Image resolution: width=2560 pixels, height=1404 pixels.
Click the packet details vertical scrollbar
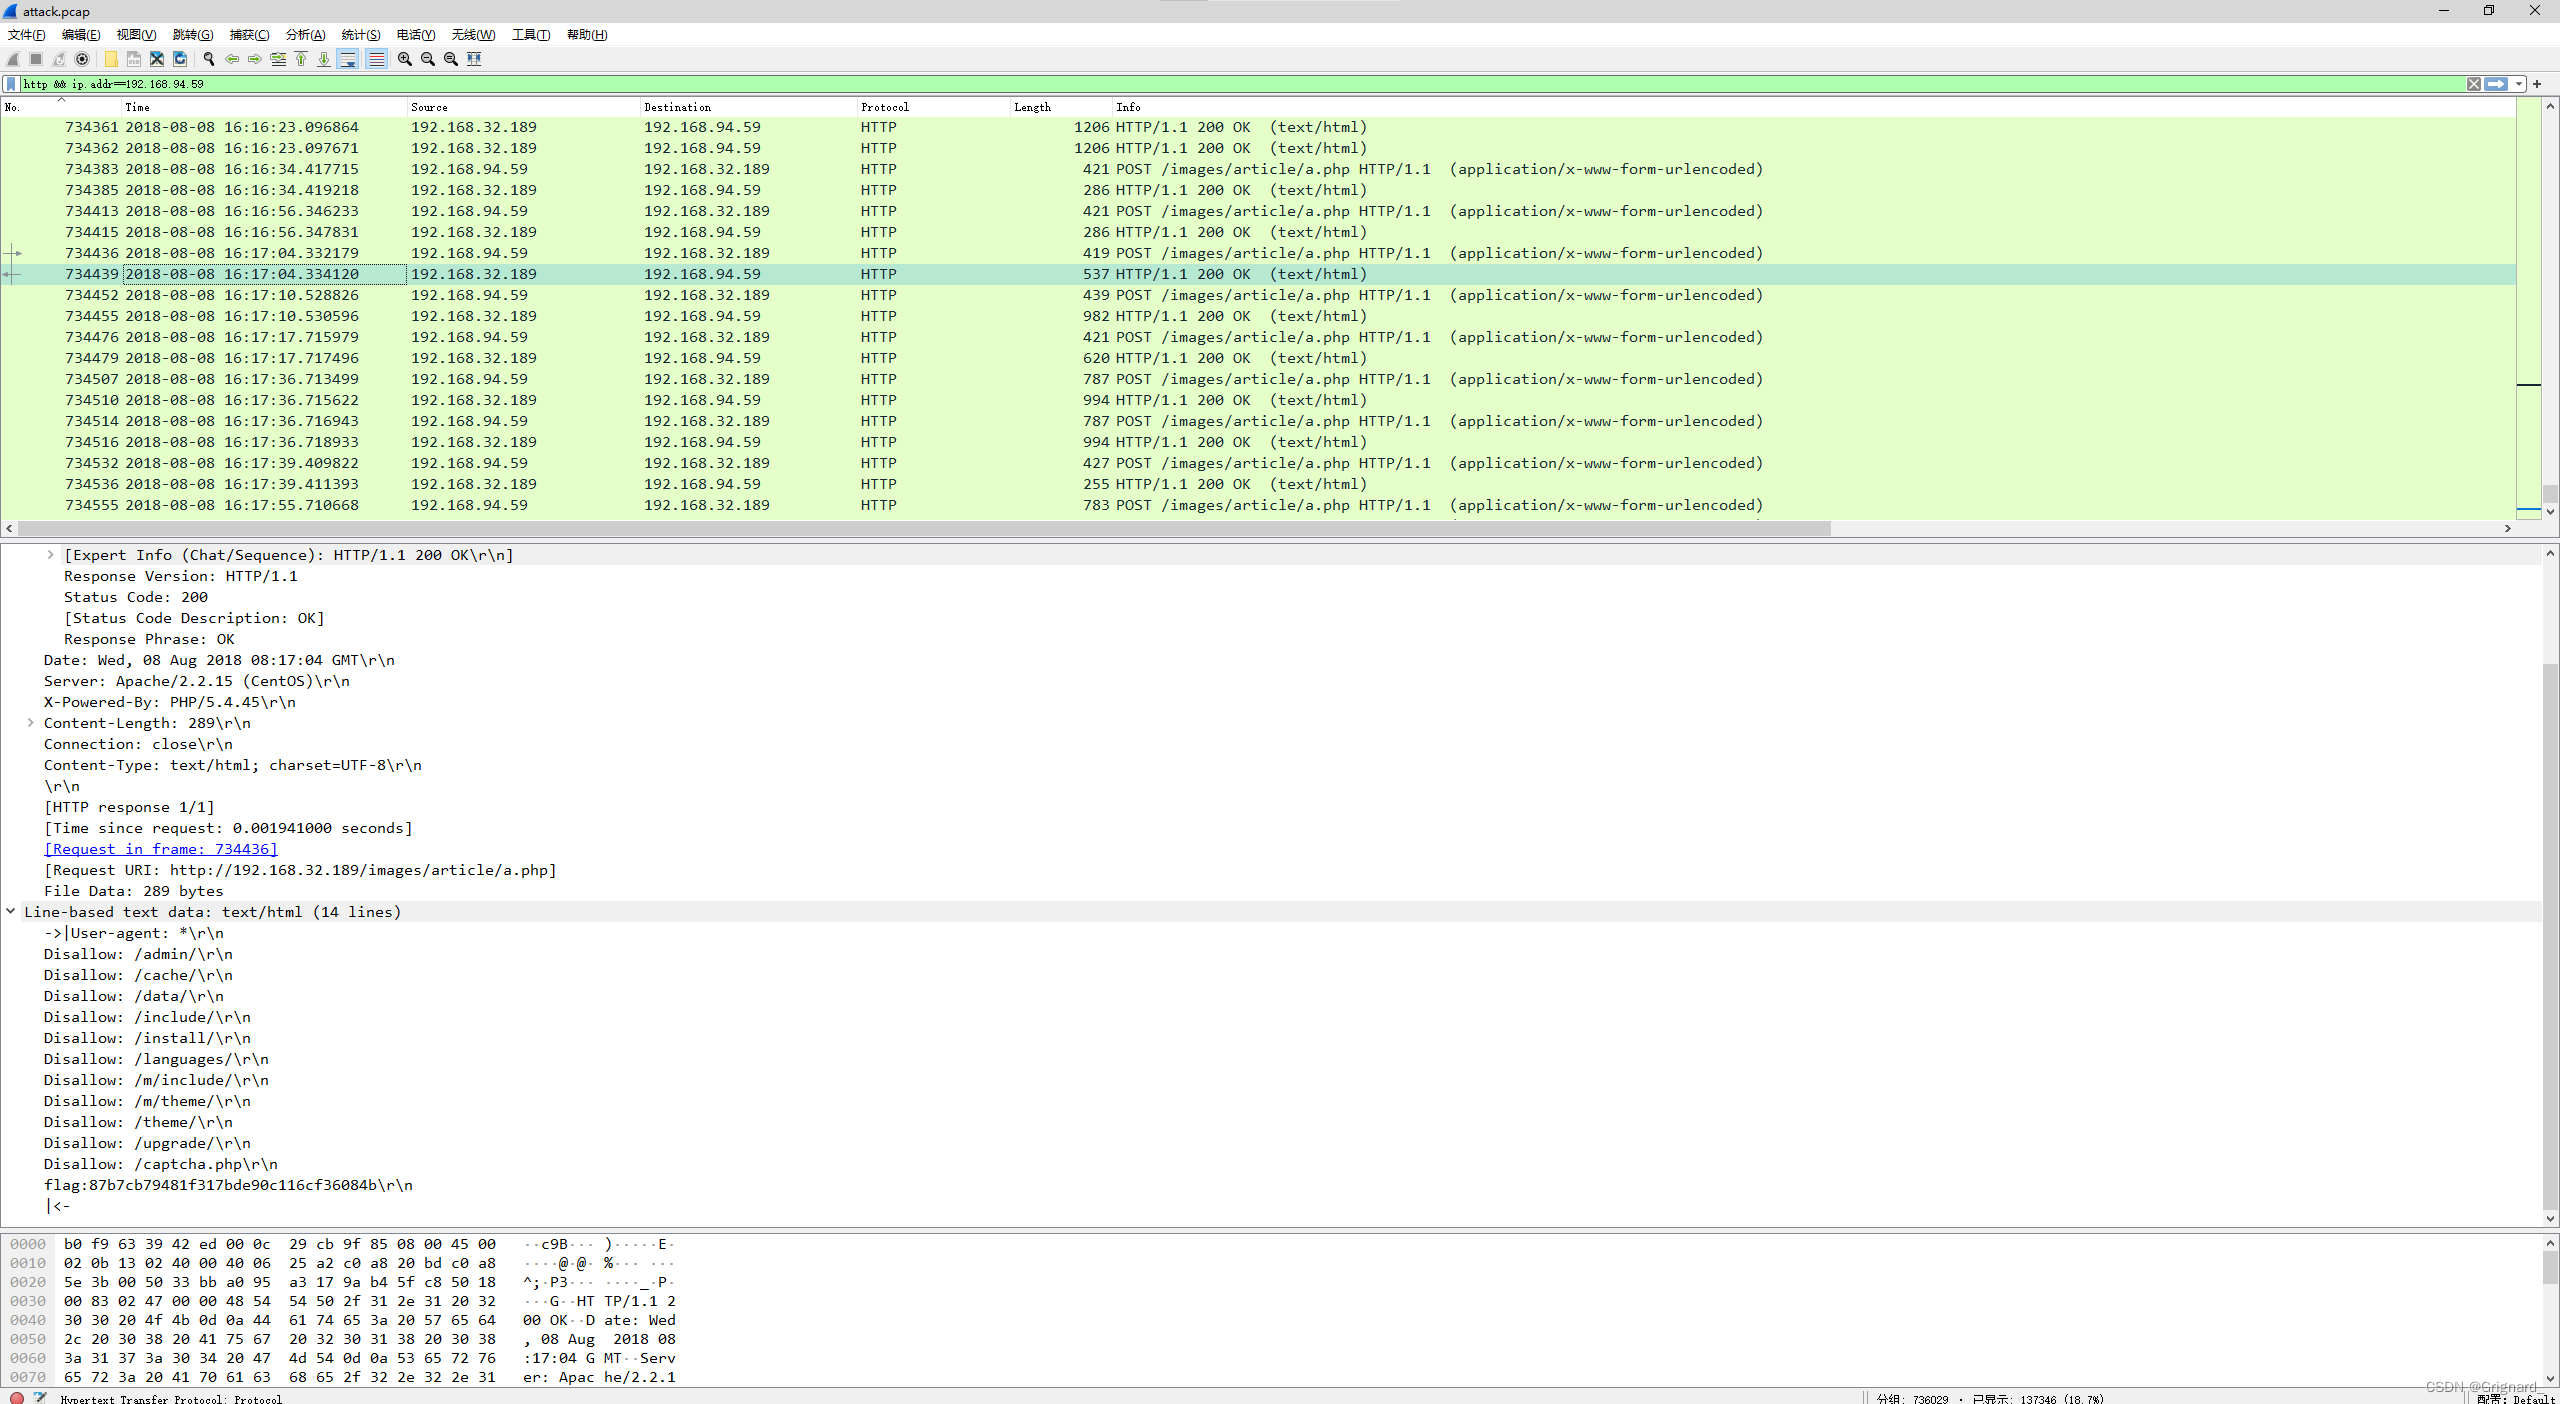(x=2550, y=935)
